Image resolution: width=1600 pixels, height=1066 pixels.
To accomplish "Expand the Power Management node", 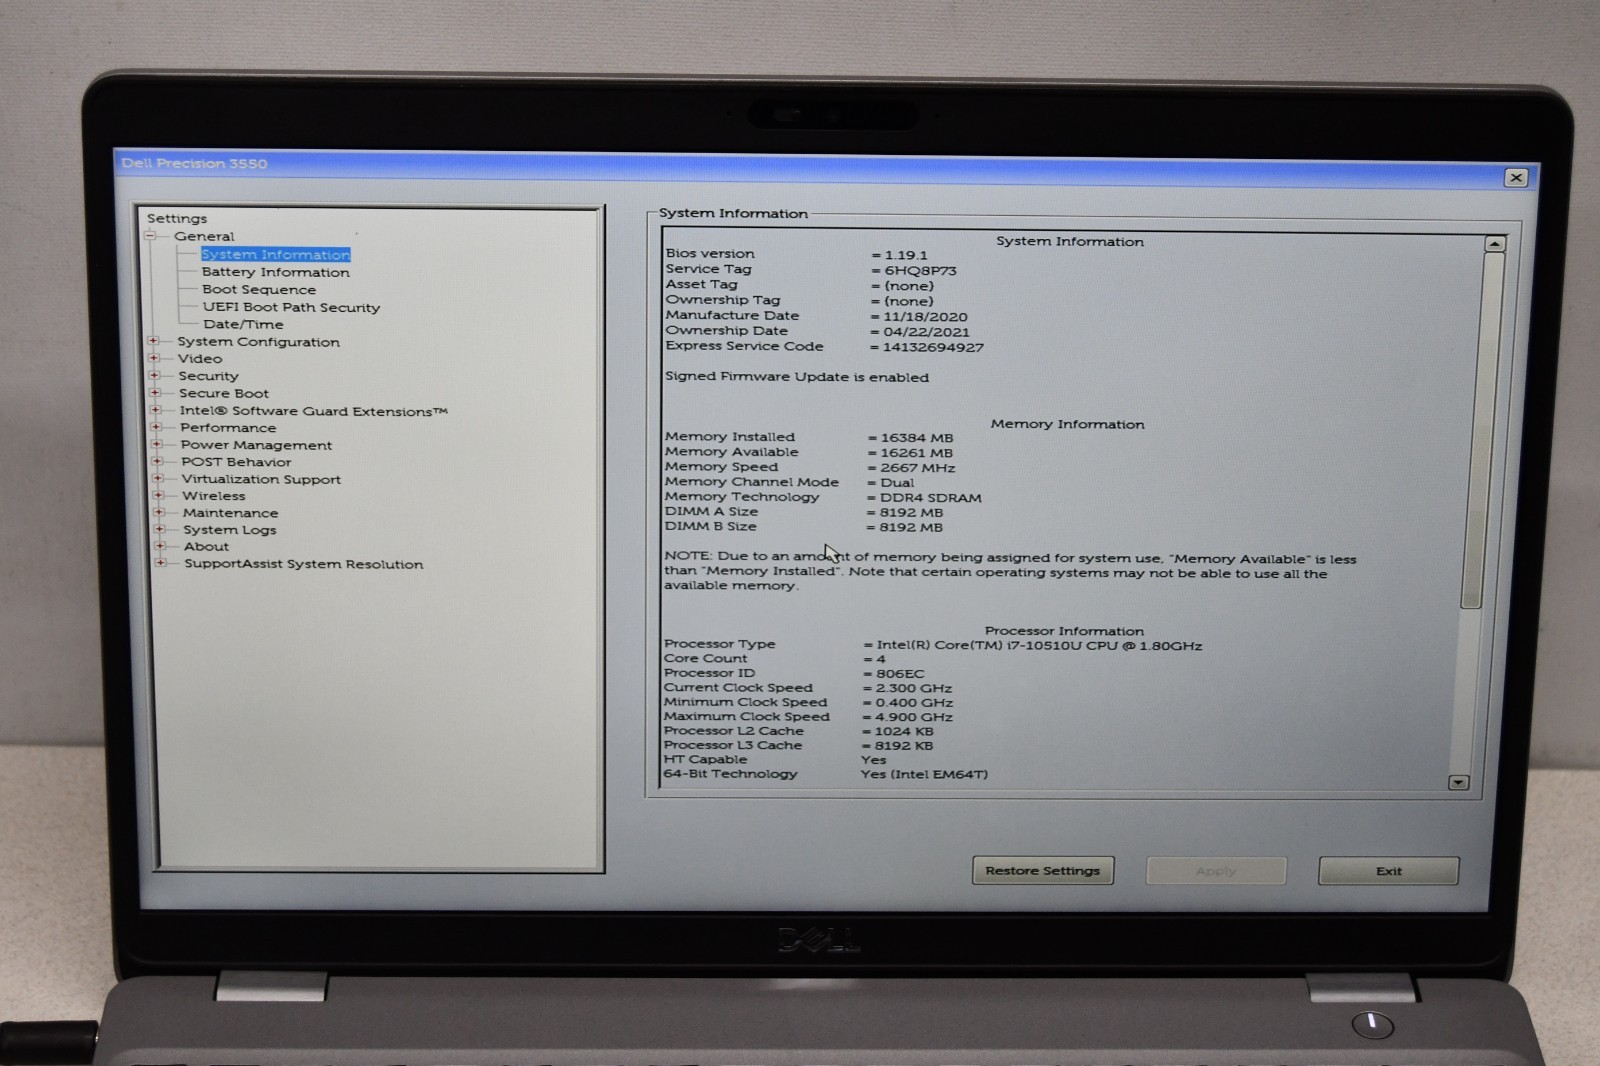I will coord(156,444).
